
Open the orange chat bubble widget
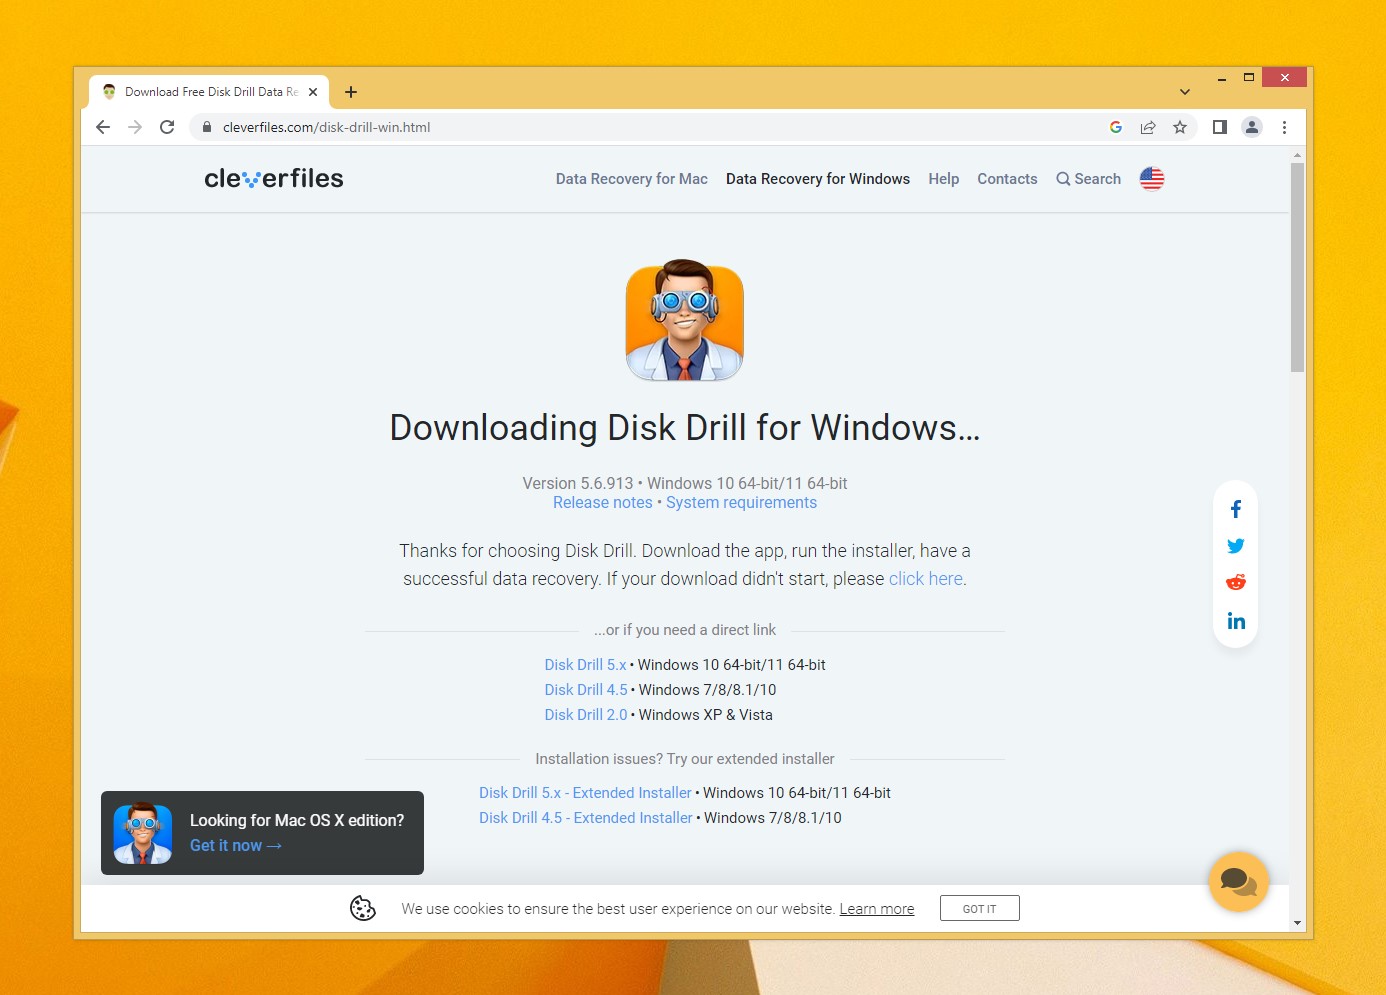tap(1239, 881)
